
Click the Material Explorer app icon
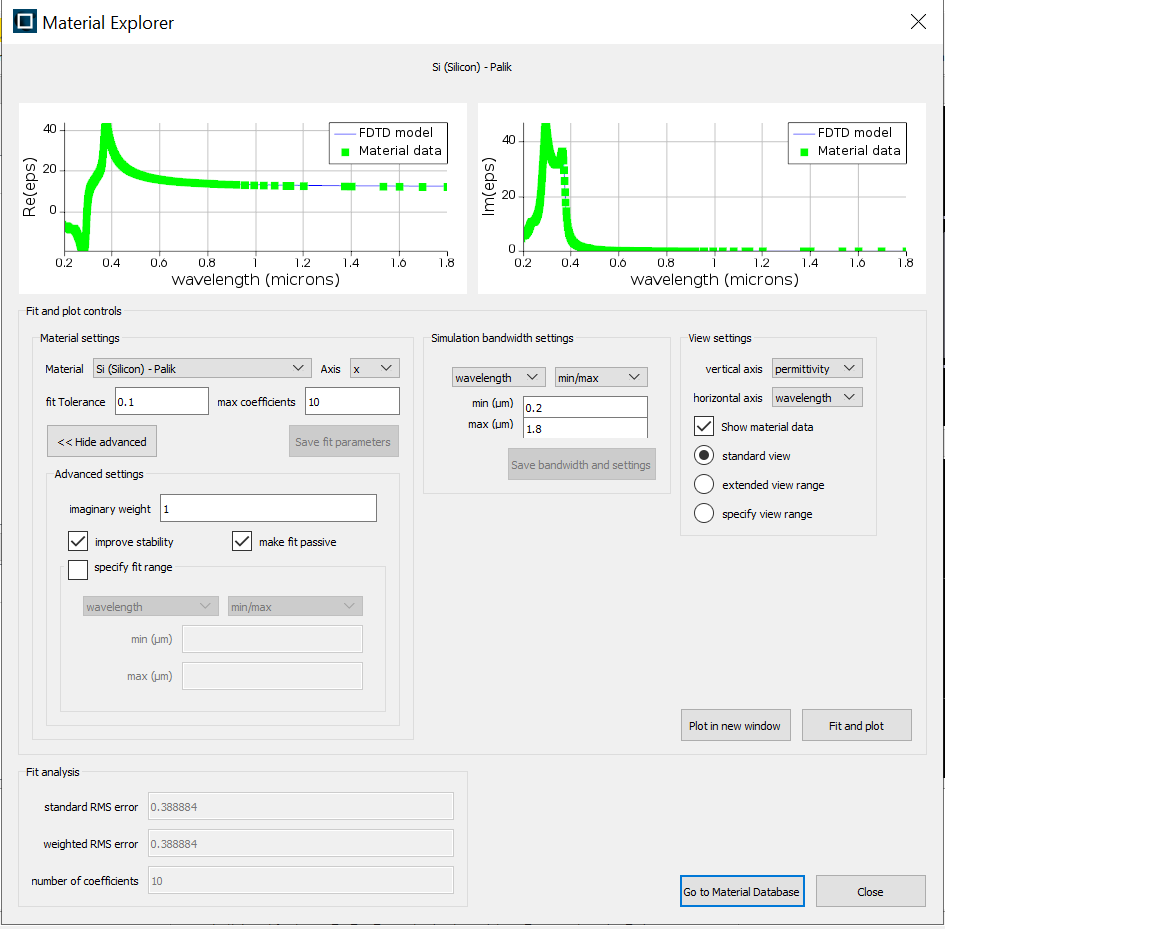pos(24,22)
